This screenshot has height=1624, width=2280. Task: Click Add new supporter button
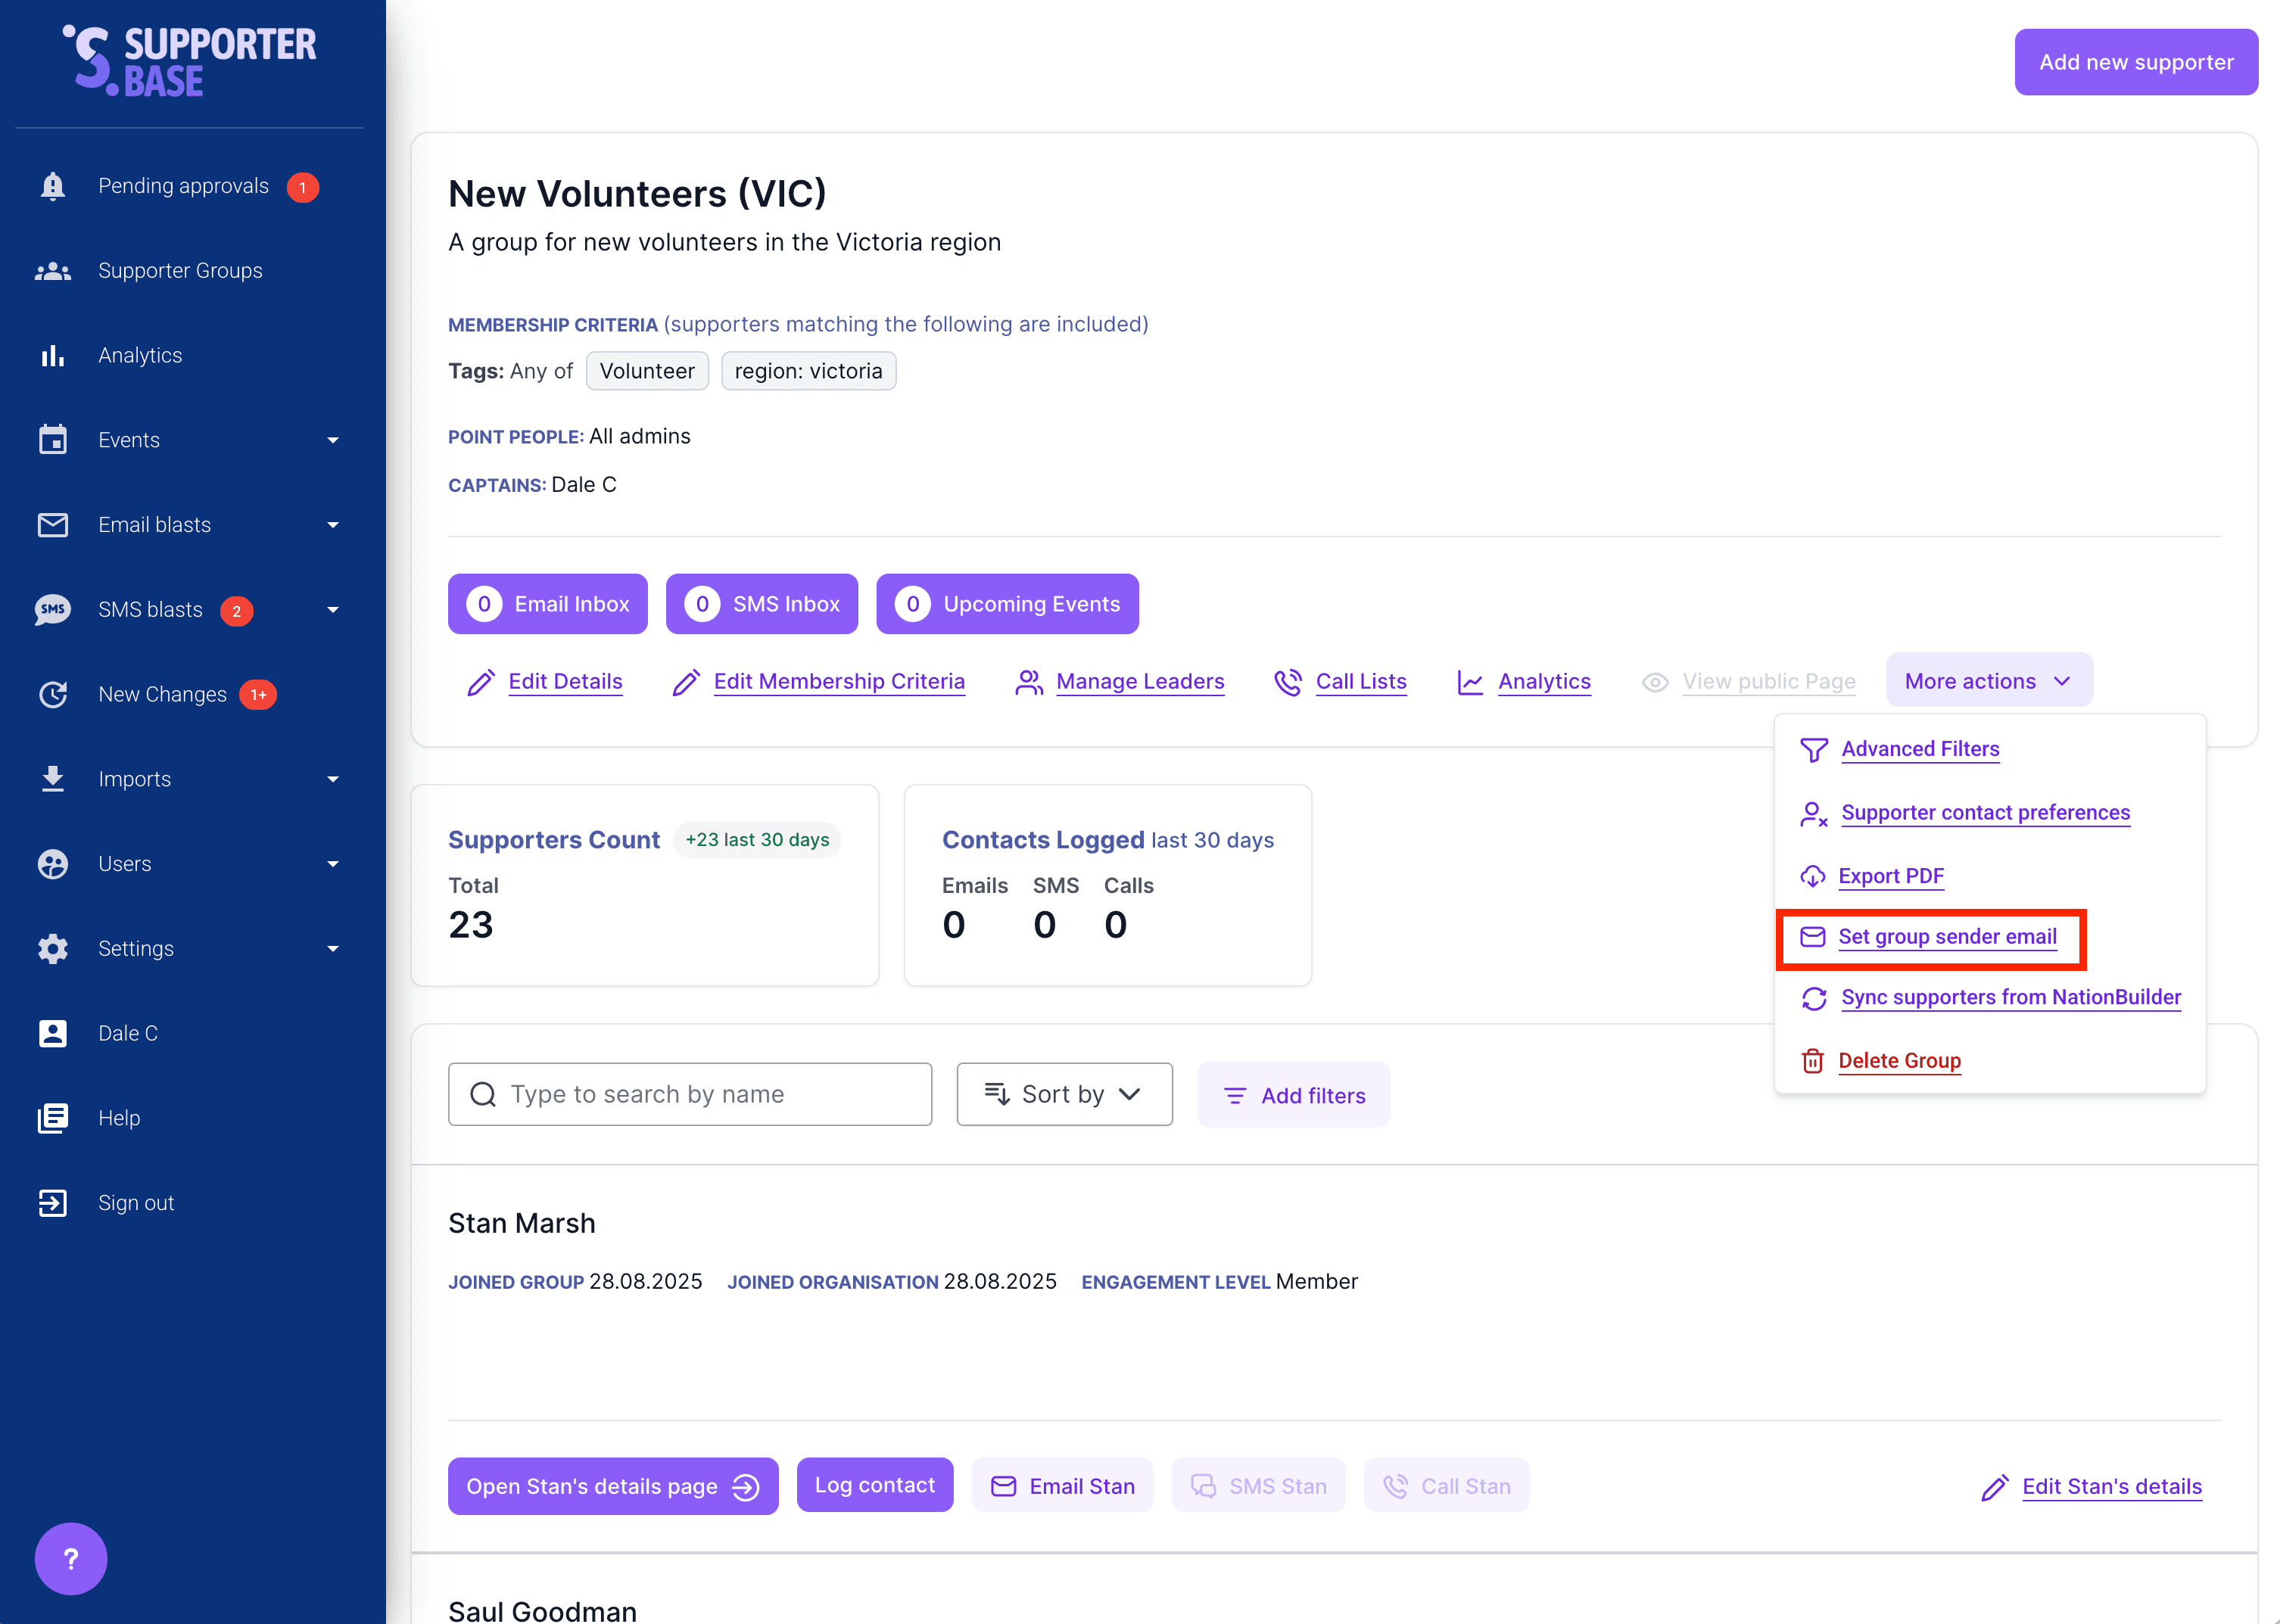[x=2135, y=62]
